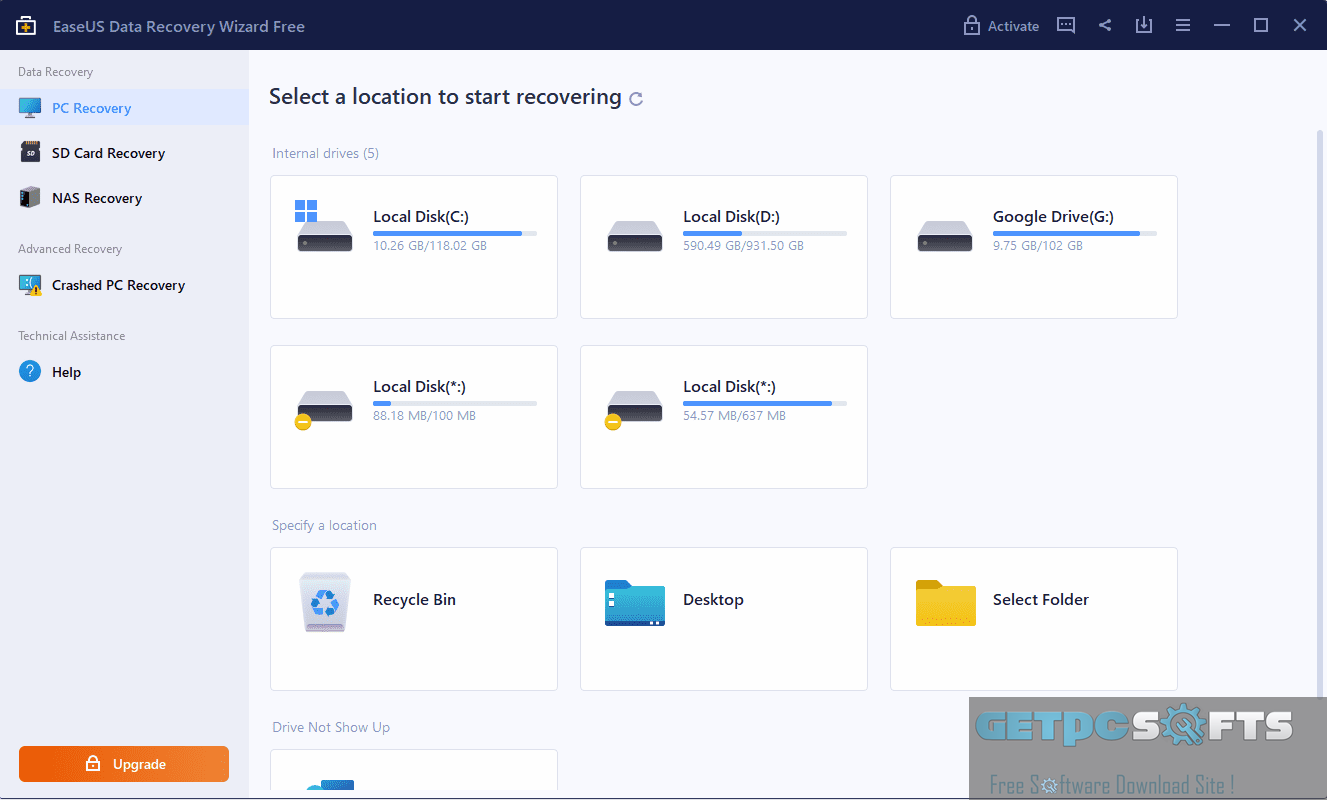Screen dimensions: 1327x800
Task: Select the Local Disk(D:) drive card
Action: click(x=724, y=247)
